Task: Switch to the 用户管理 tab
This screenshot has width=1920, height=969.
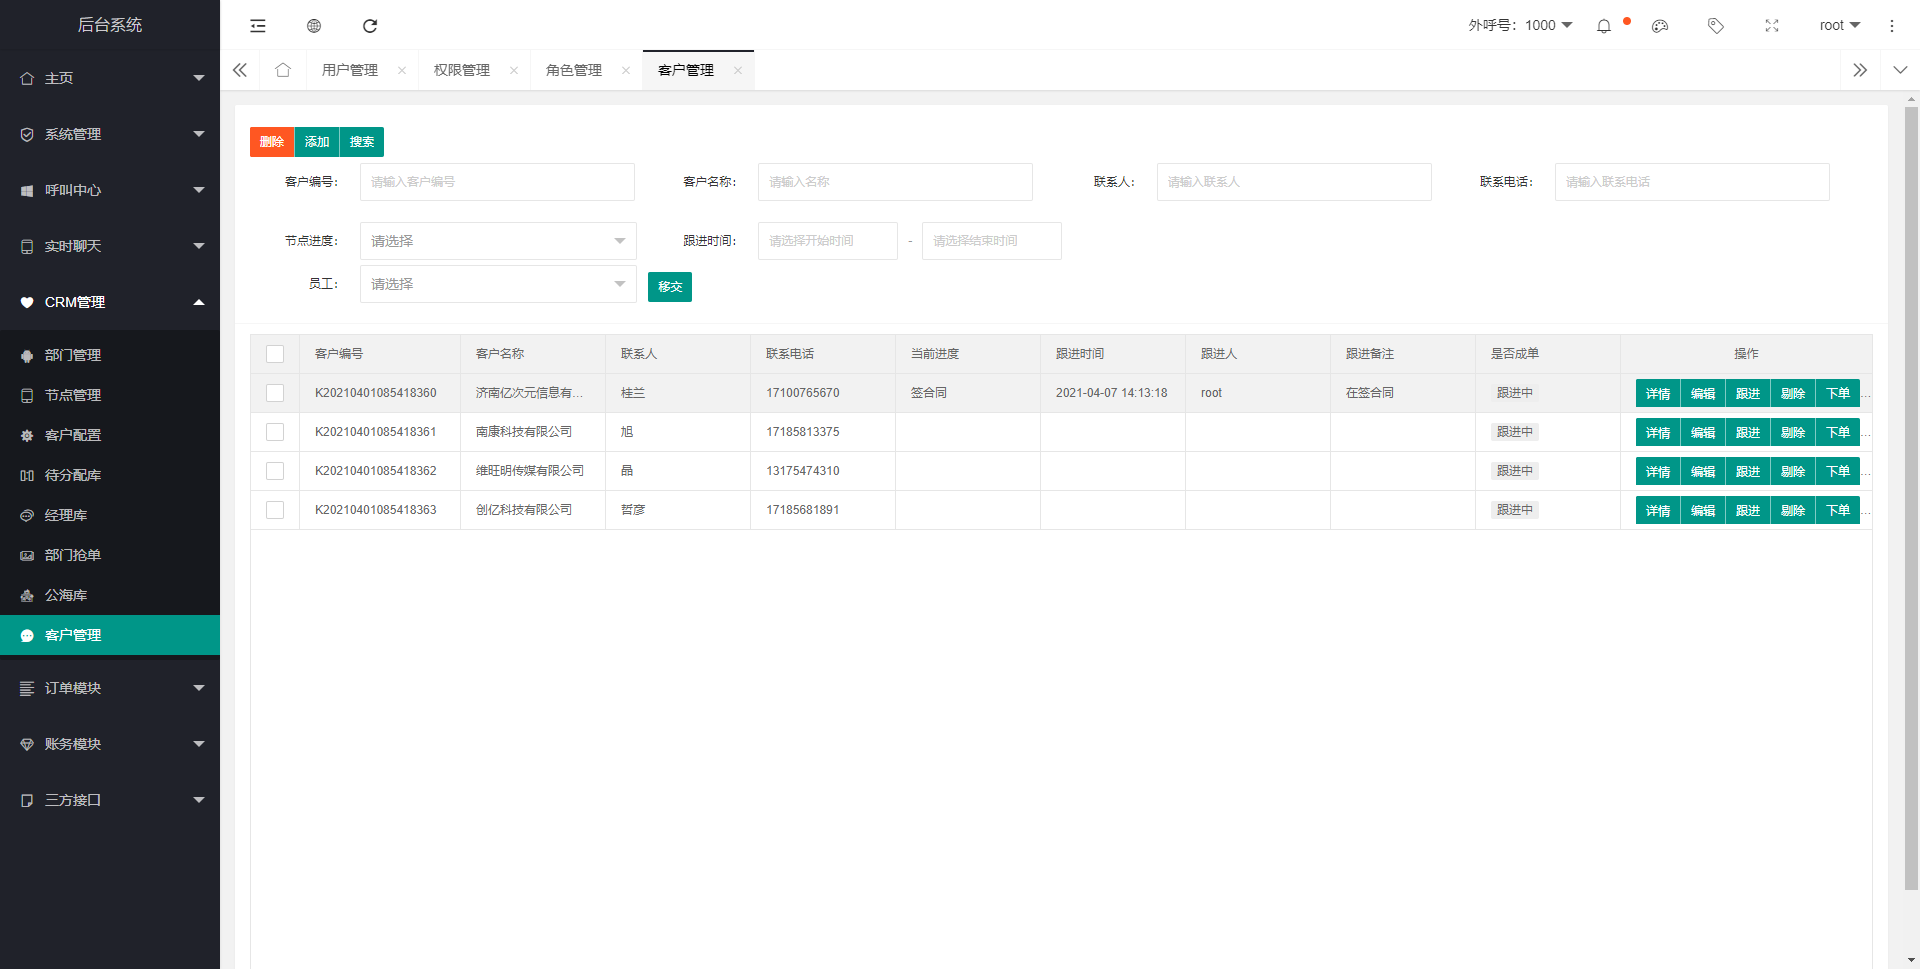Action: click(350, 70)
